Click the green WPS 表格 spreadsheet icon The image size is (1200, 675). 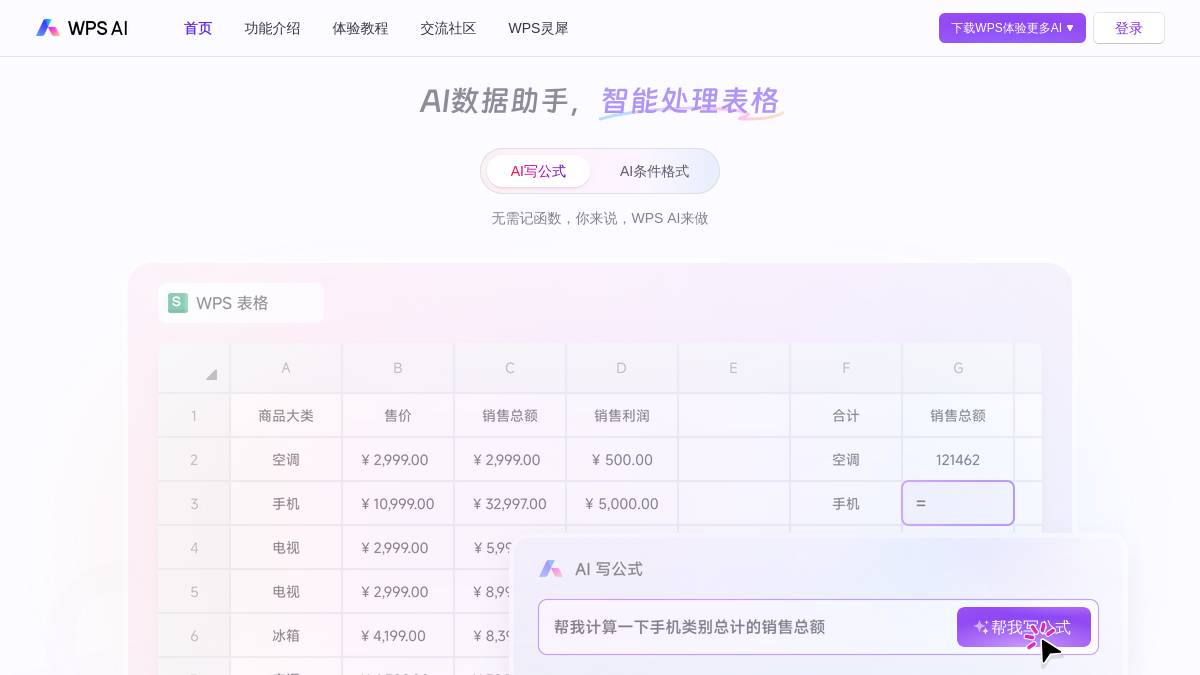click(177, 302)
